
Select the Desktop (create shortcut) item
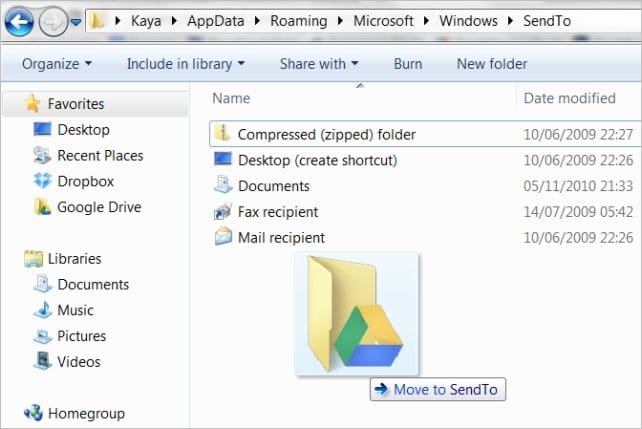pos(317,160)
